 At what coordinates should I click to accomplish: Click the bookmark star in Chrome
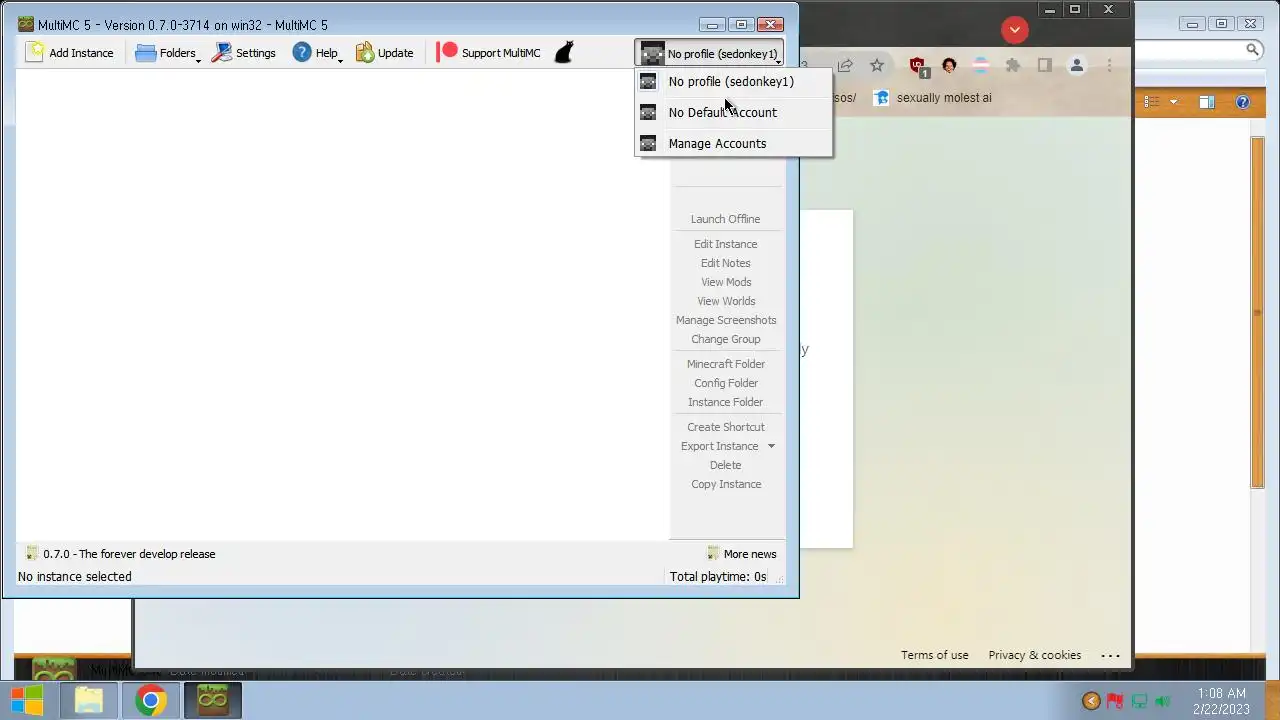tap(877, 66)
